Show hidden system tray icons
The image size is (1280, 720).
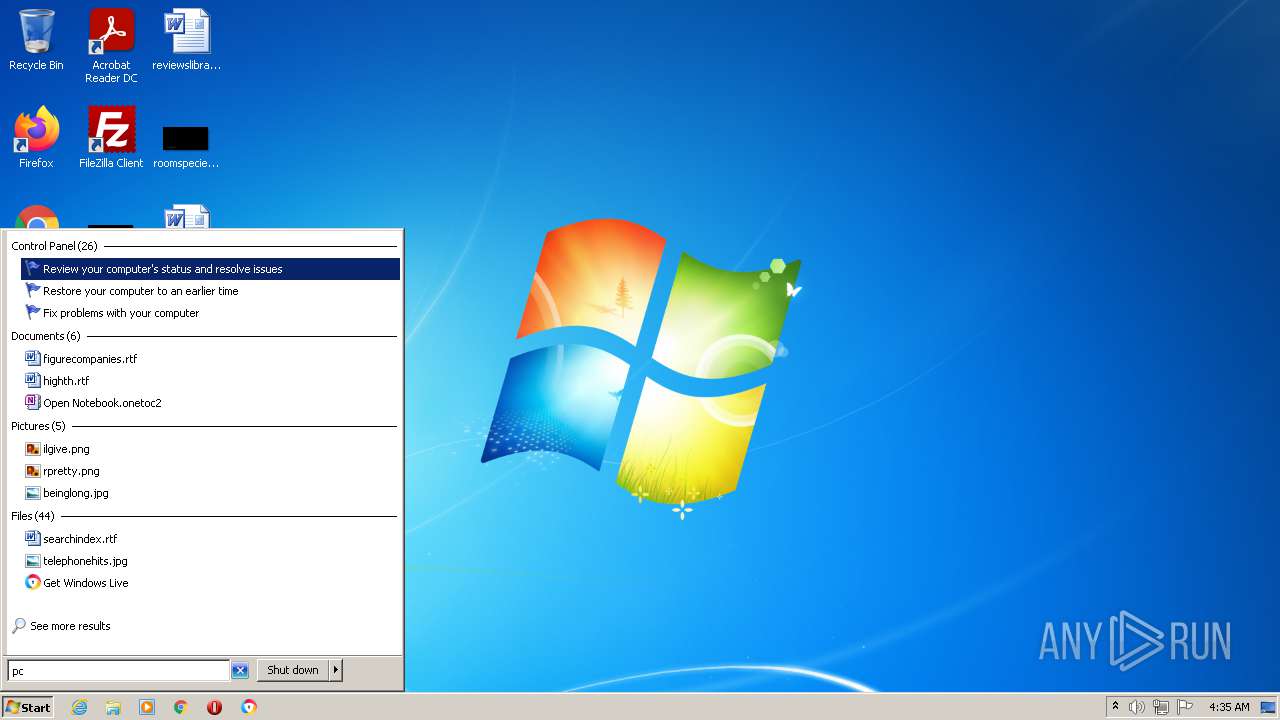[1115, 707]
